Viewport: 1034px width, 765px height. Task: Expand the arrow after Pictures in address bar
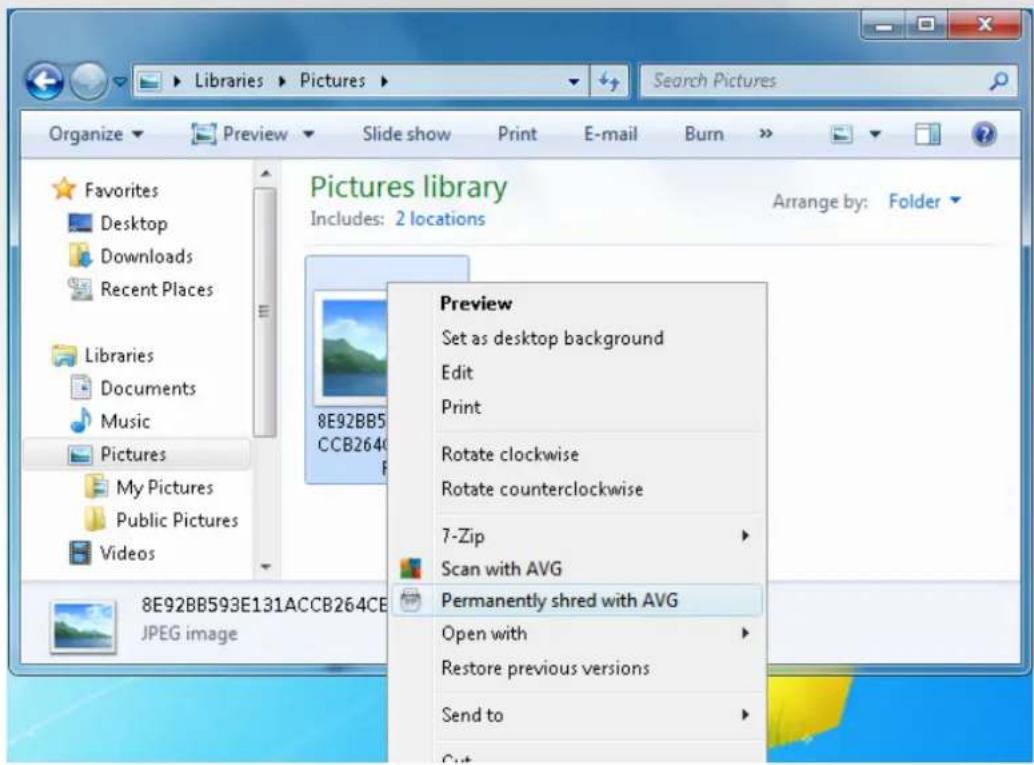coord(384,81)
